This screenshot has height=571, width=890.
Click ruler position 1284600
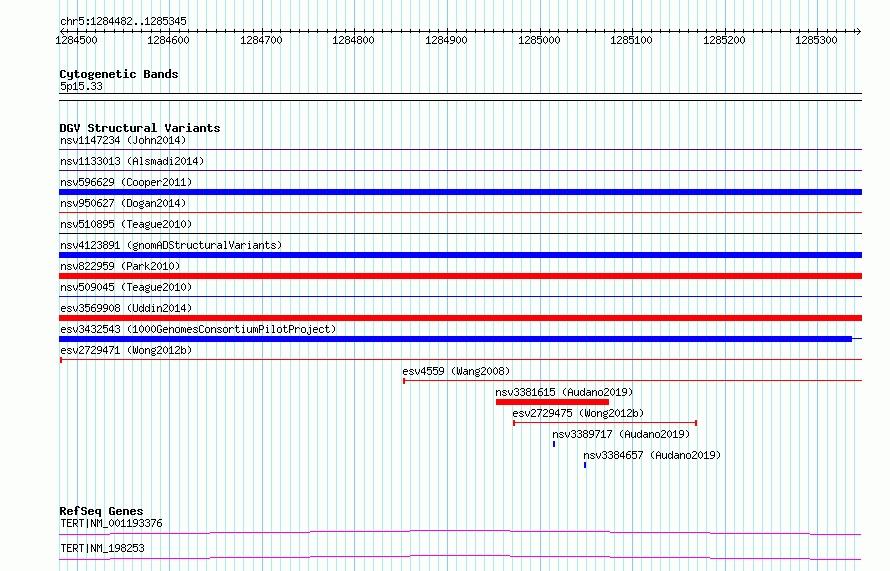point(169,40)
